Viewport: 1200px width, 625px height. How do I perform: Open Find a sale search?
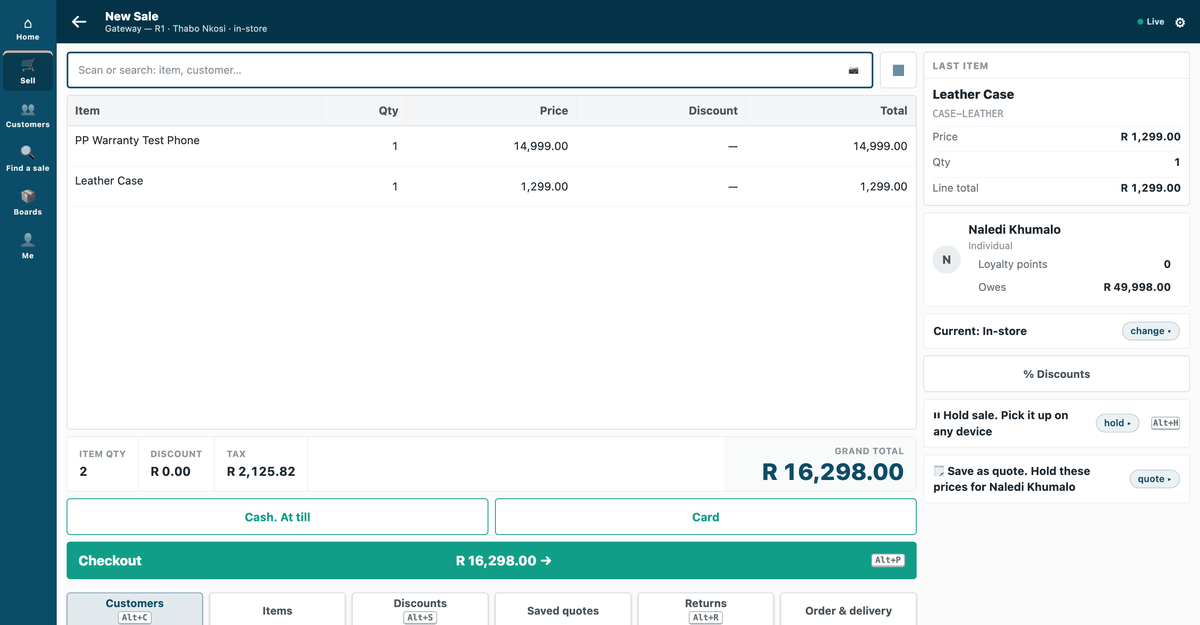point(28,160)
